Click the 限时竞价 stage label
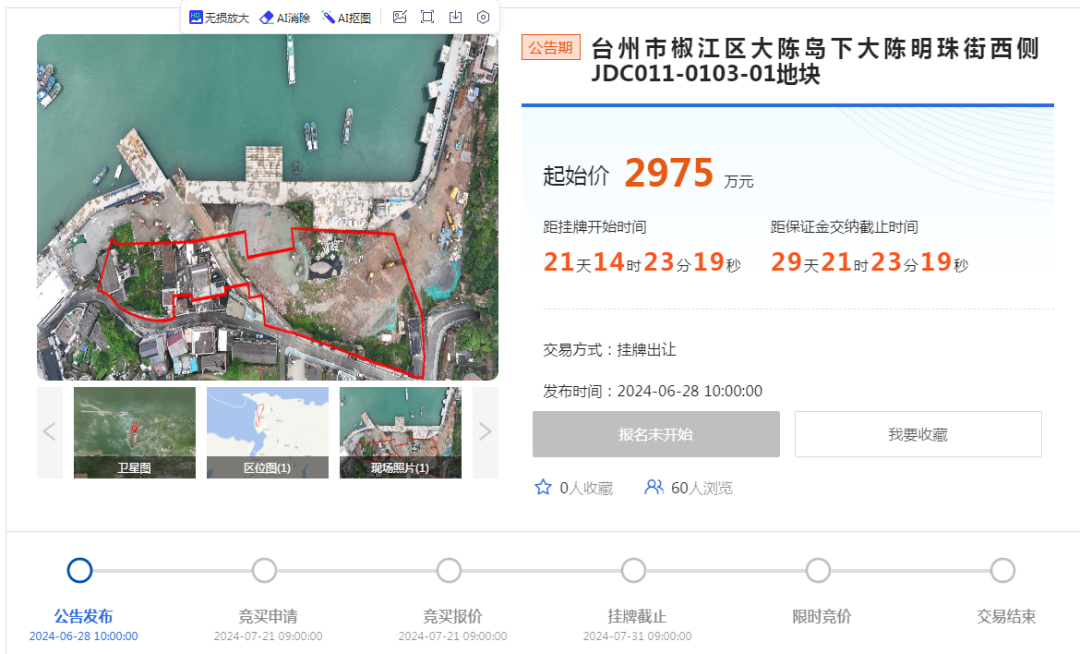1080x654 pixels. pos(822,616)
